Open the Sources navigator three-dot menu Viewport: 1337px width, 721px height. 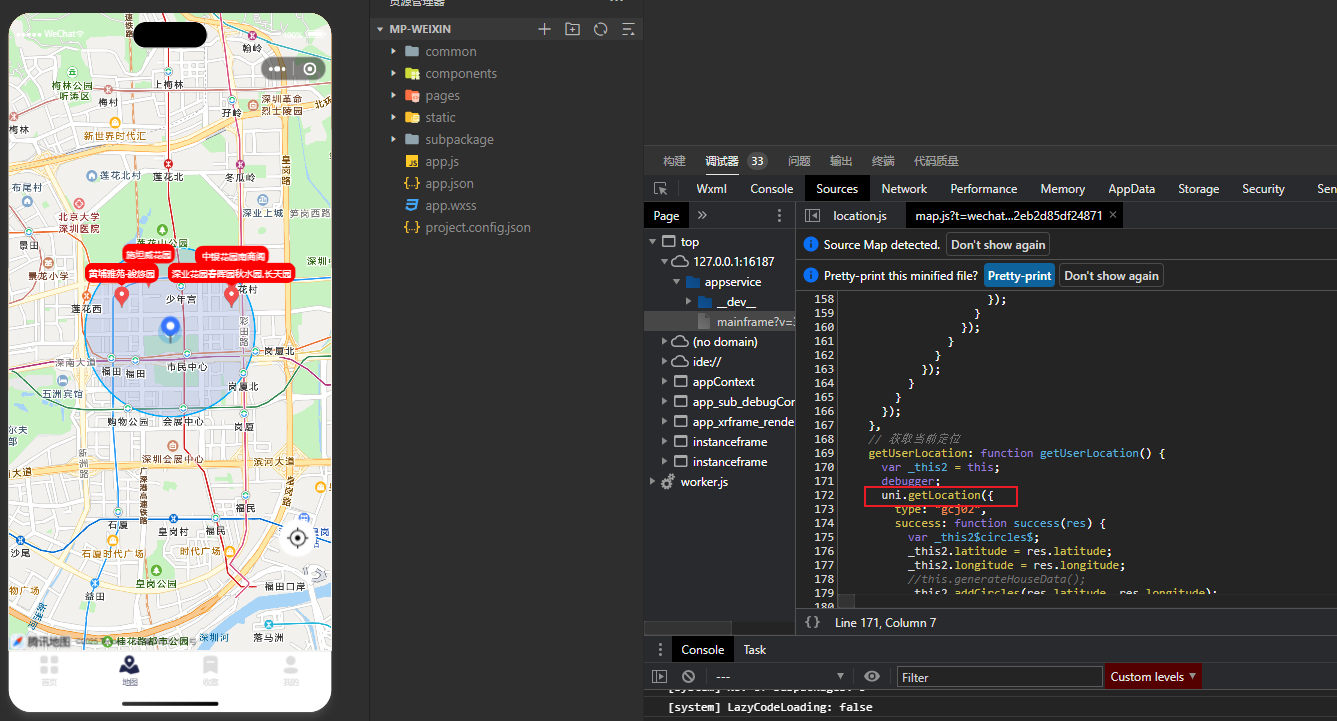(x=780, y=215)
